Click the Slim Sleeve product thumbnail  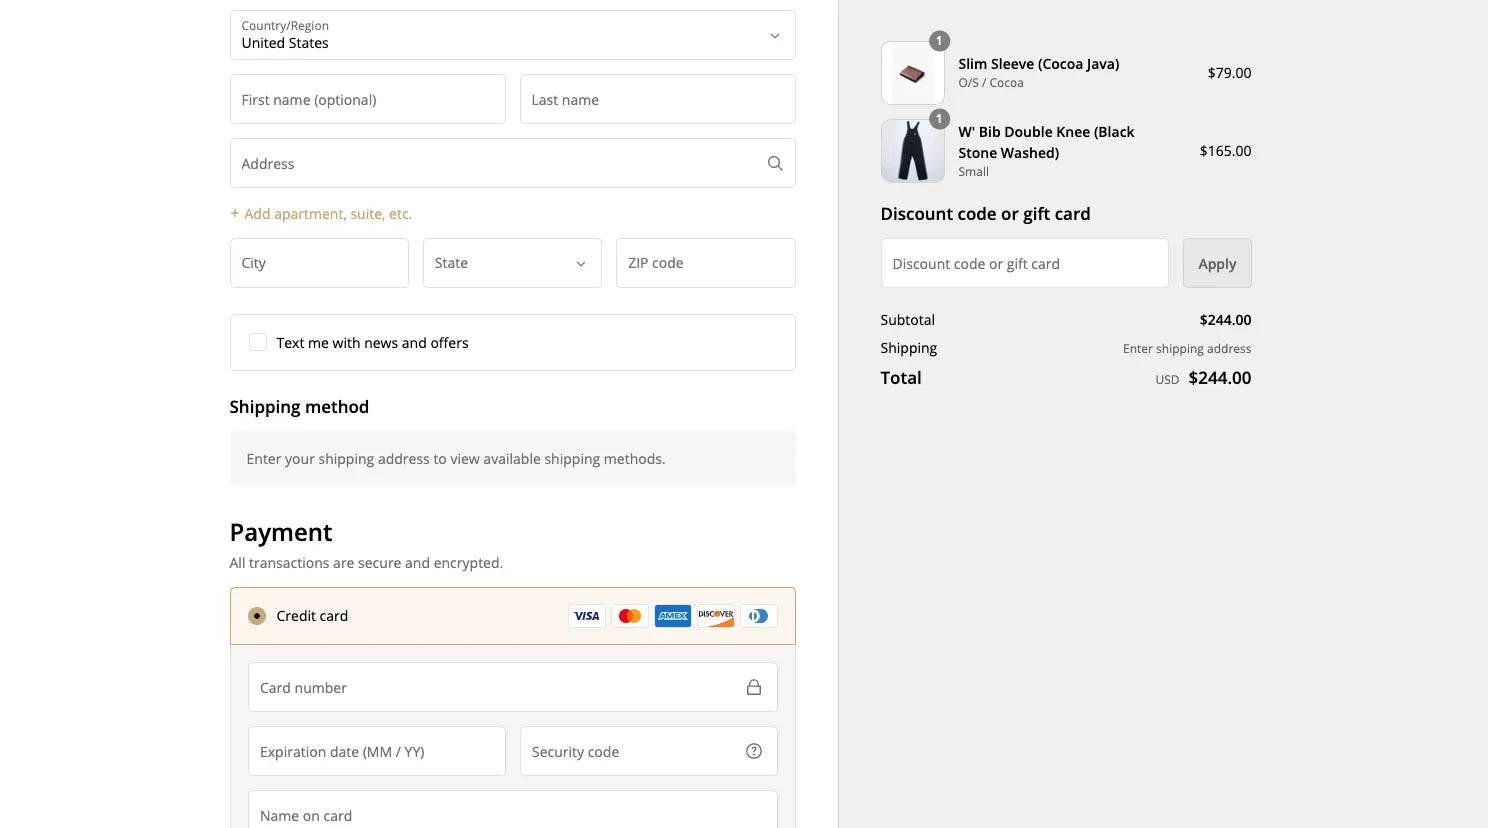click(911, 71)
